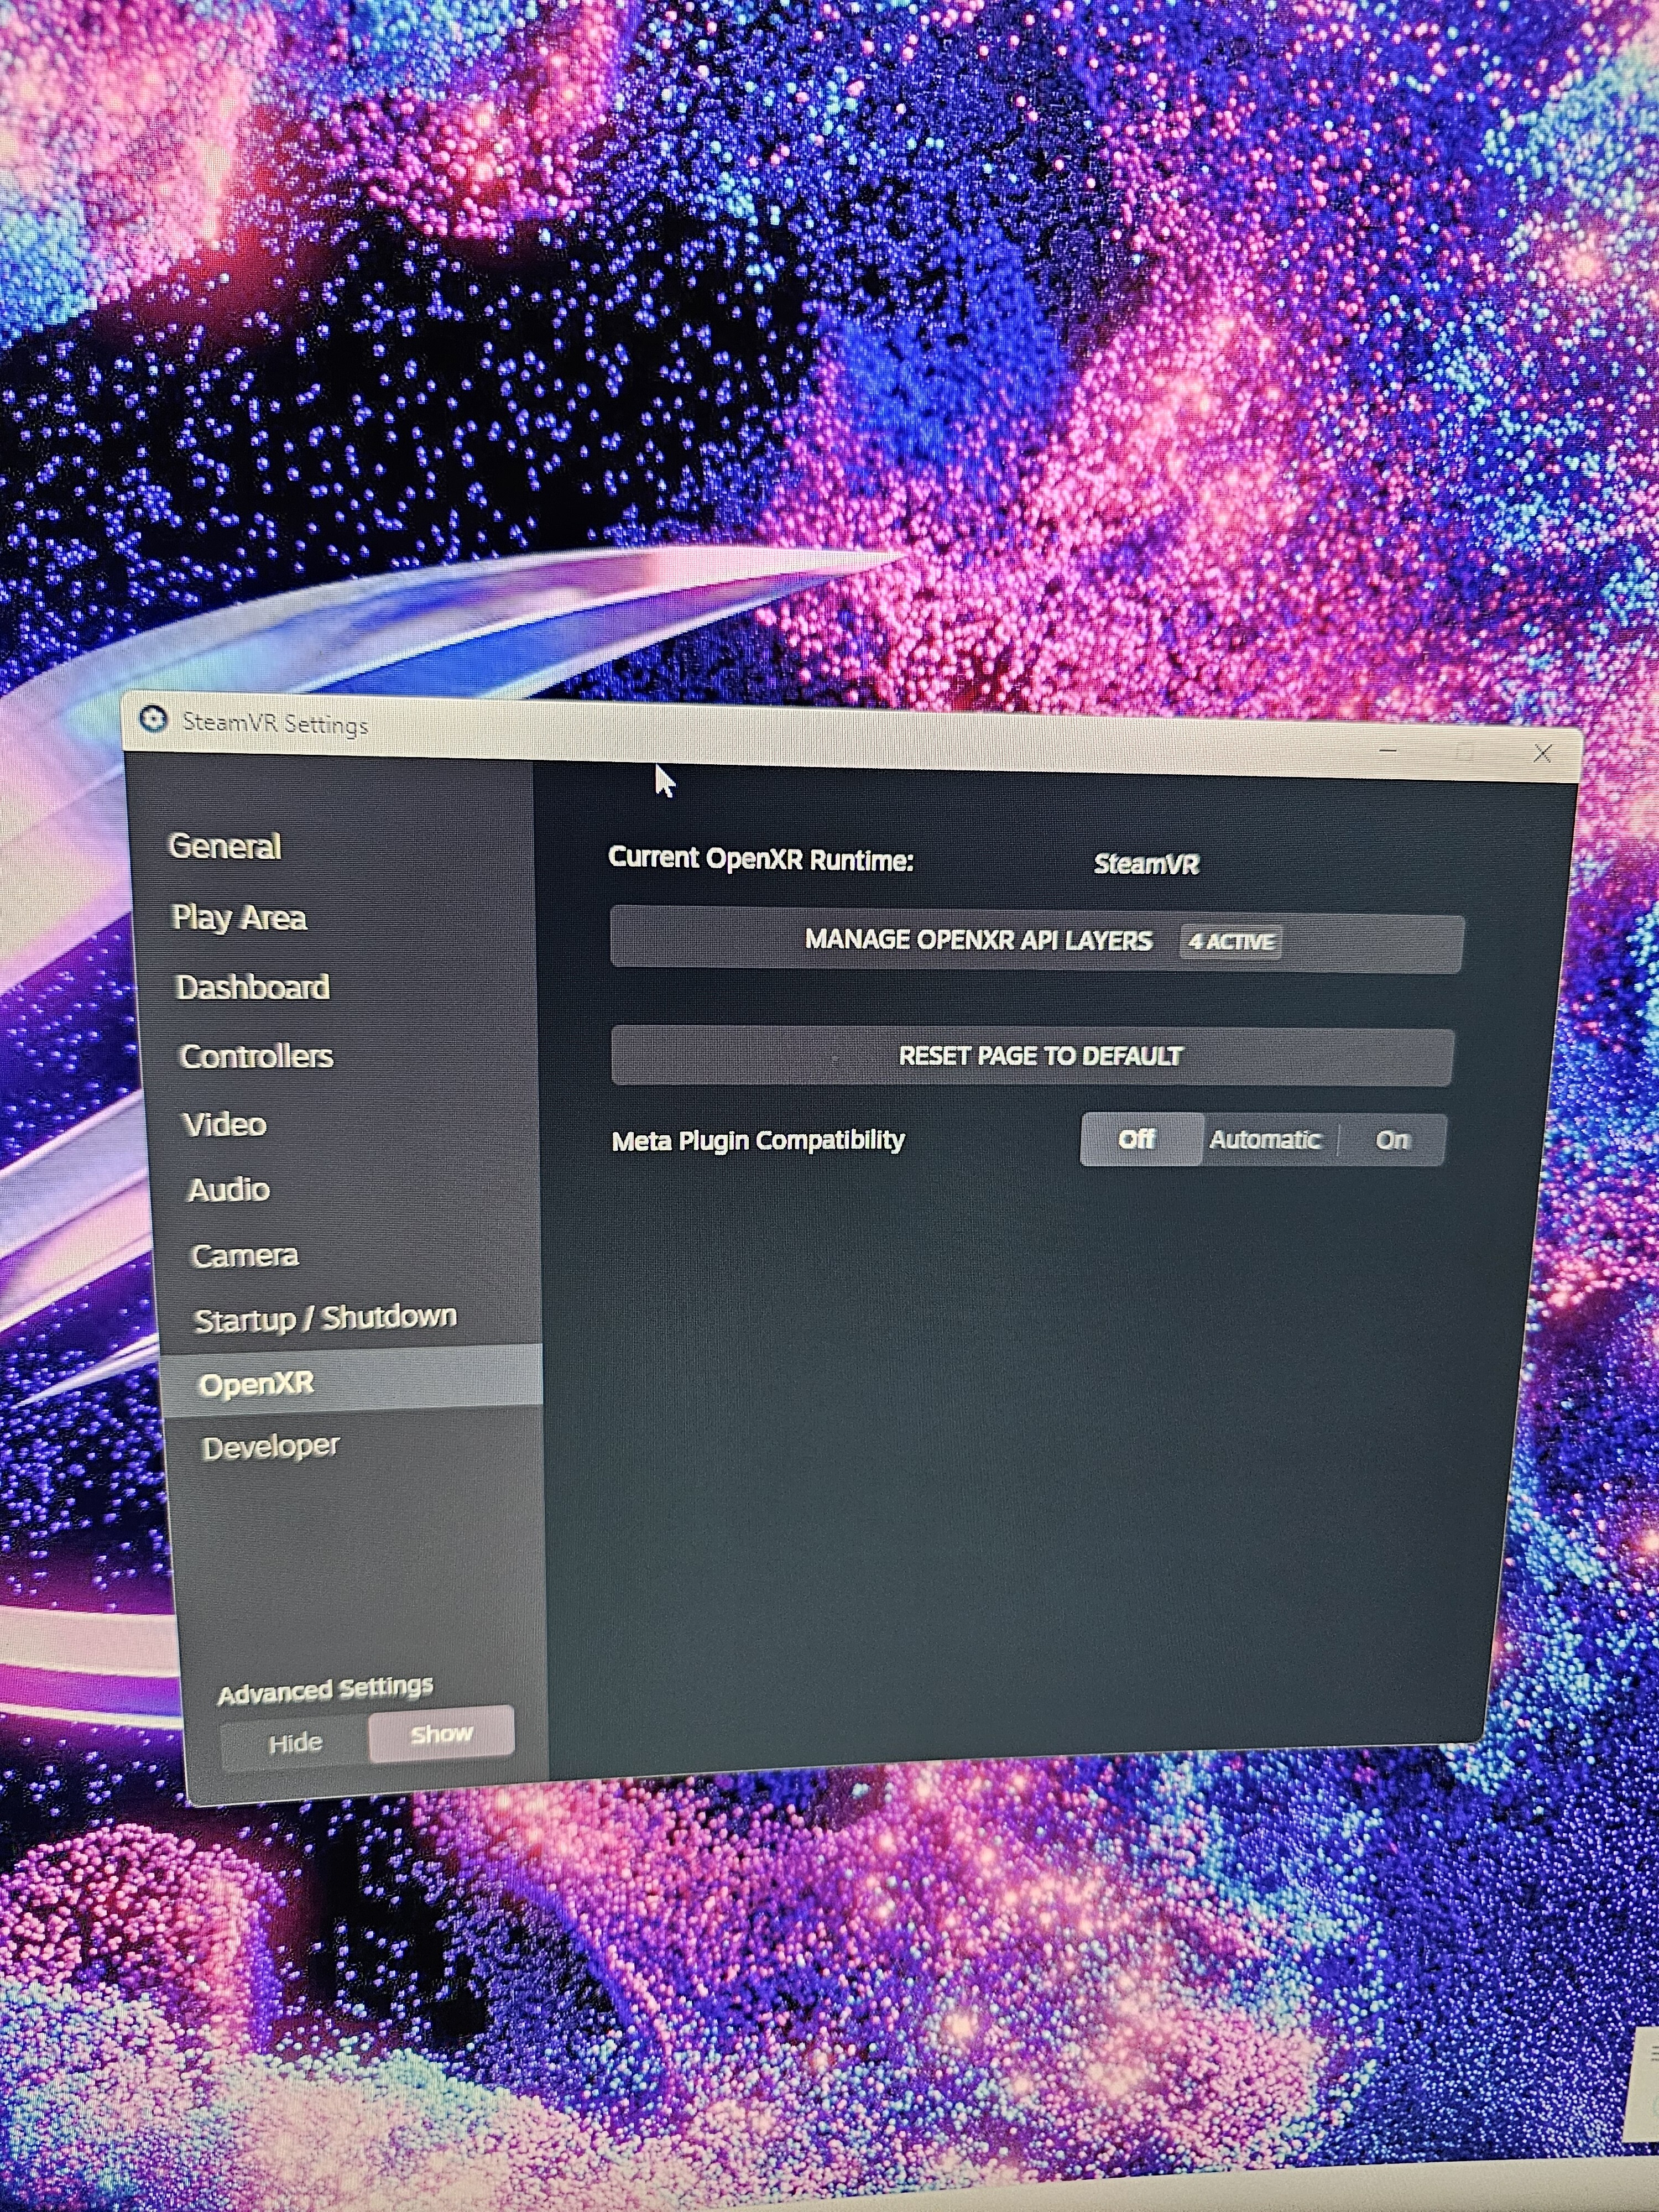Open the Developer settings tab
The height and width of the screenshot is (2212, 1659).
(270, 1447)
